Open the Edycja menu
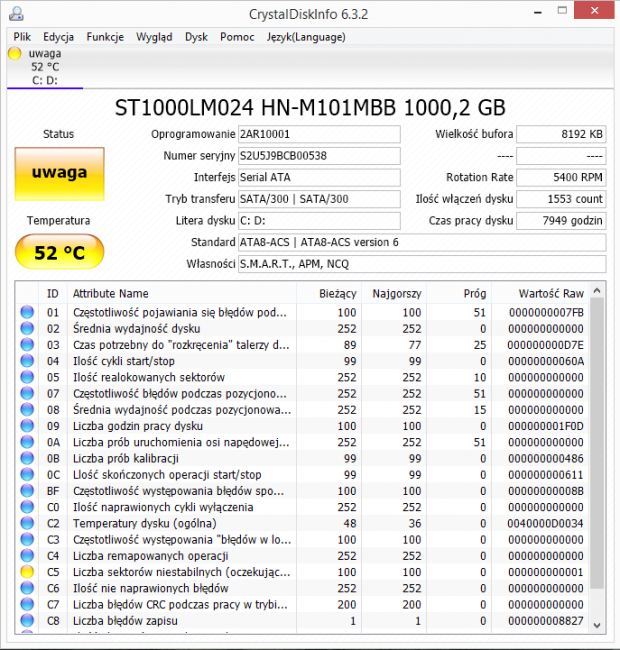This screenshot has width=620, height=650. (x=58, y=37)
